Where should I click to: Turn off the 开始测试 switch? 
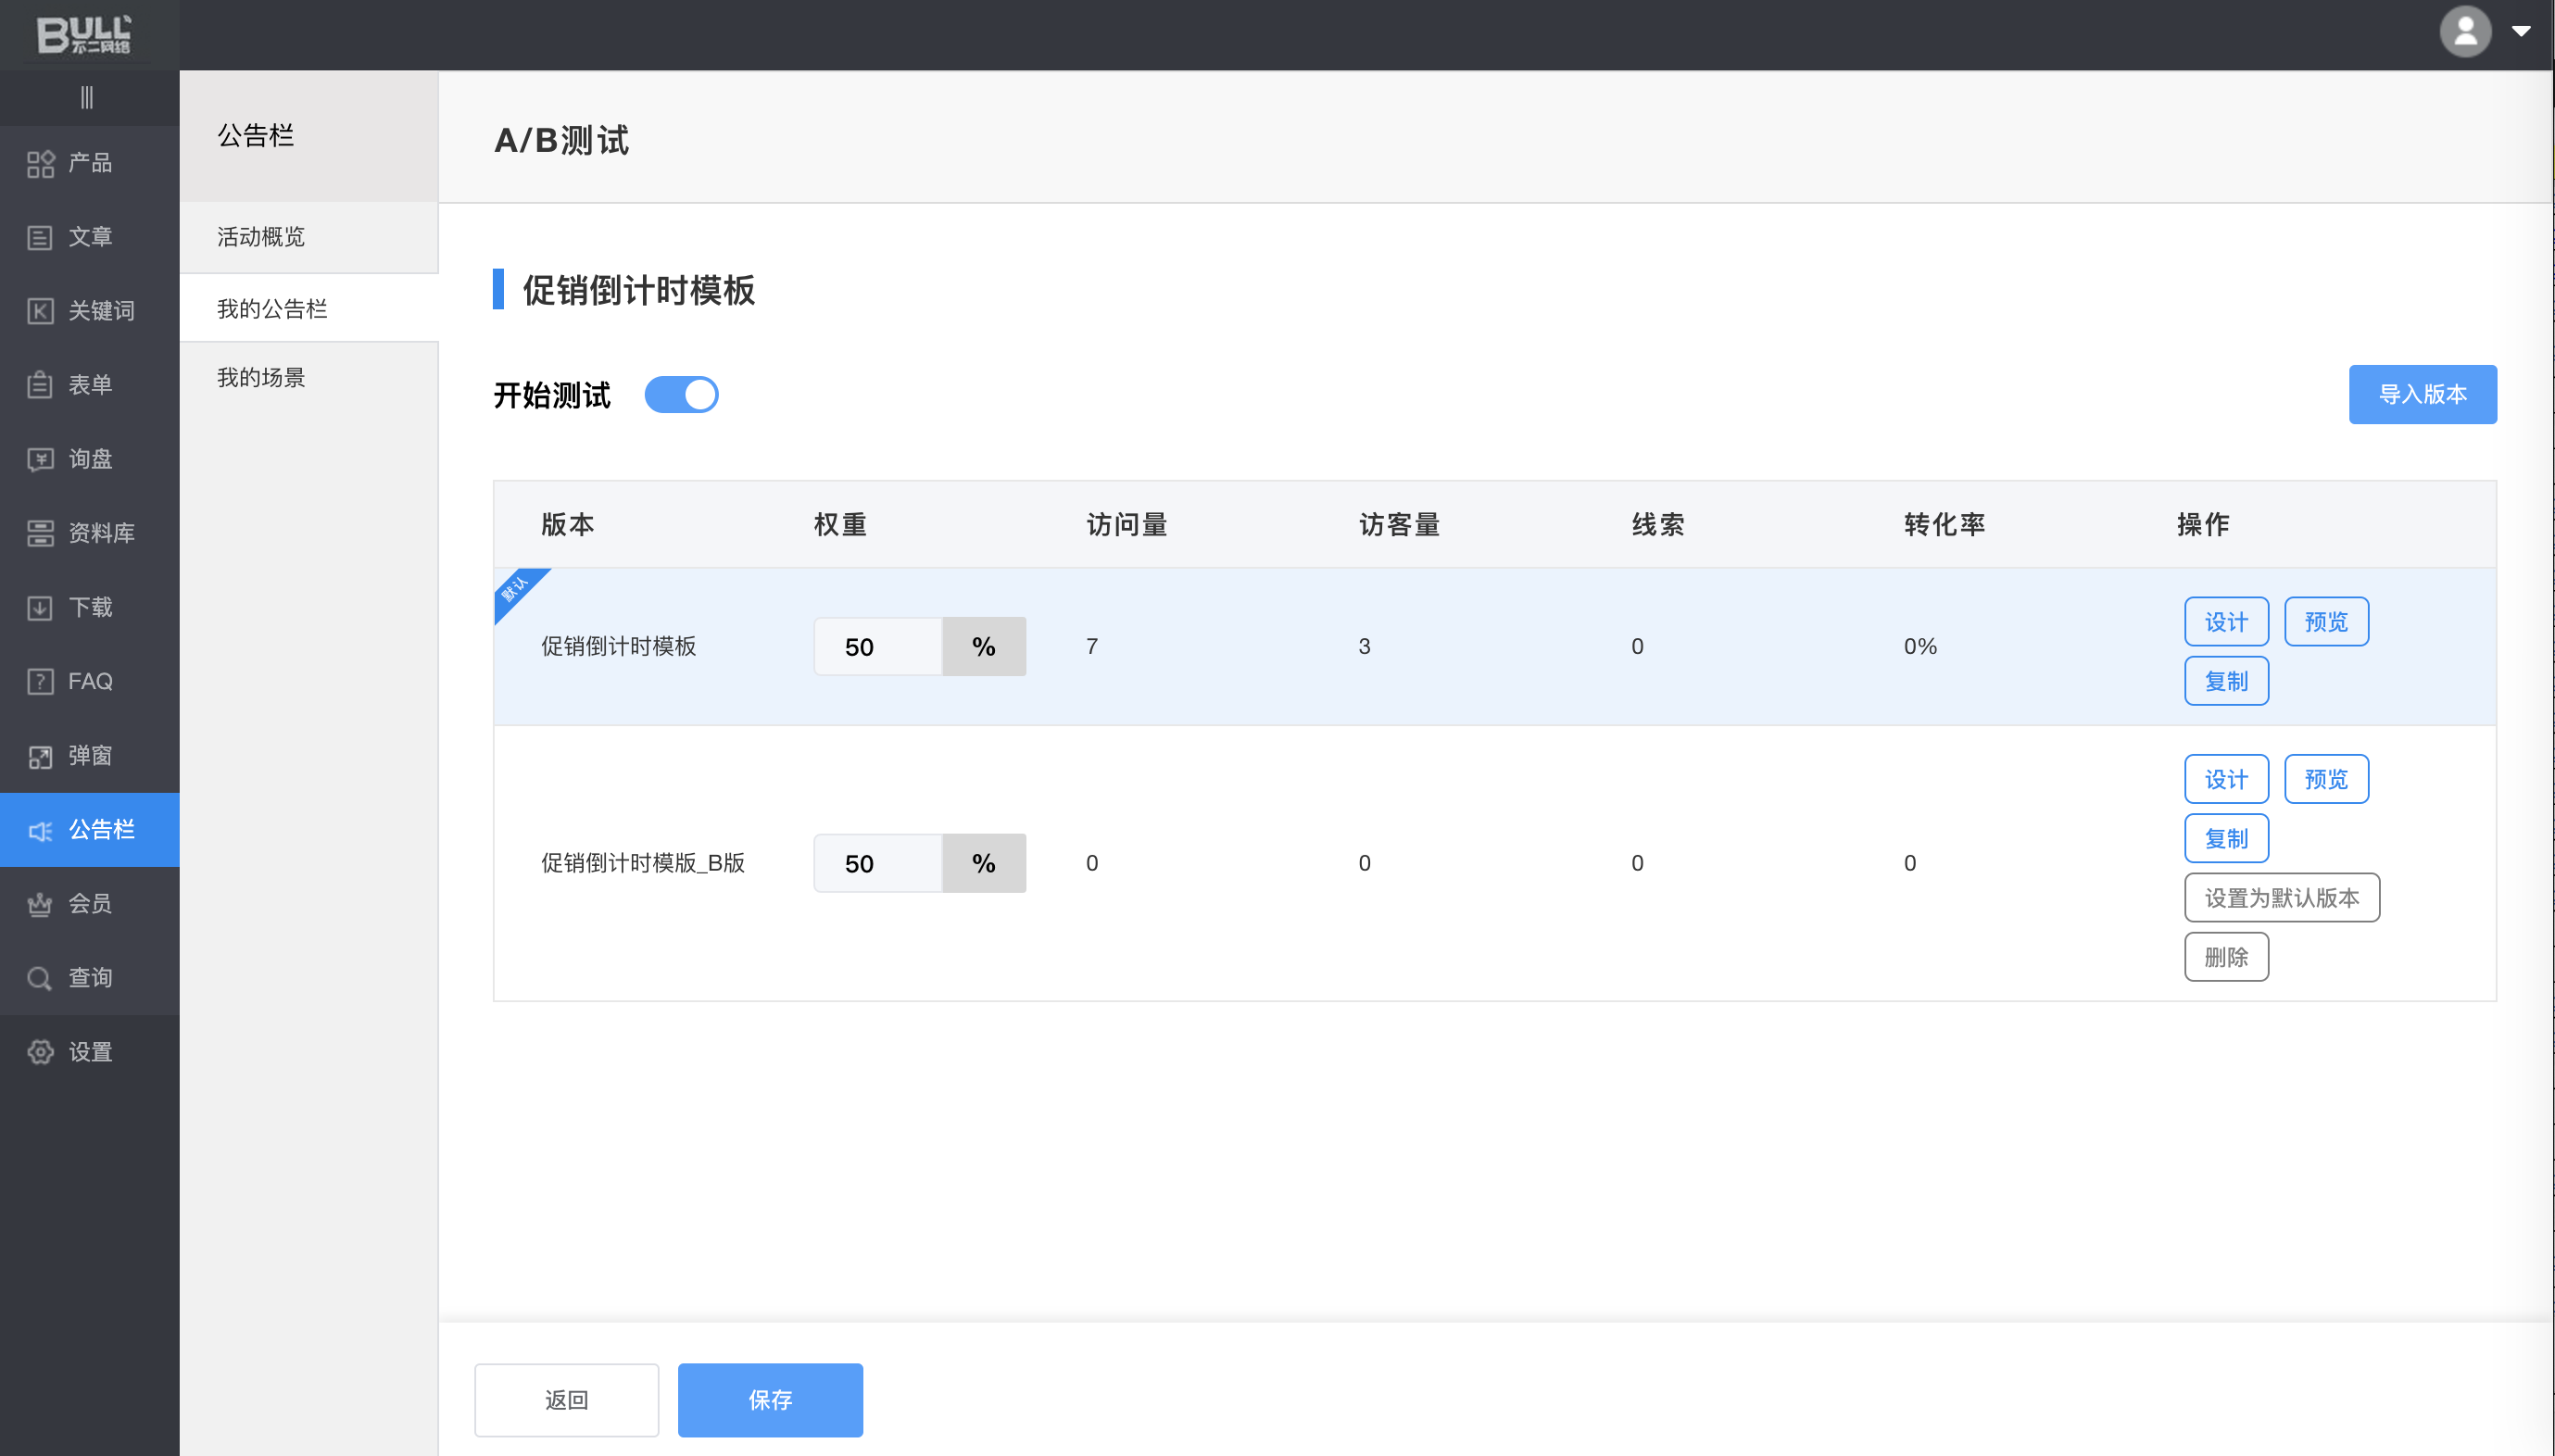pyautogui.click(x=681, y=395)
